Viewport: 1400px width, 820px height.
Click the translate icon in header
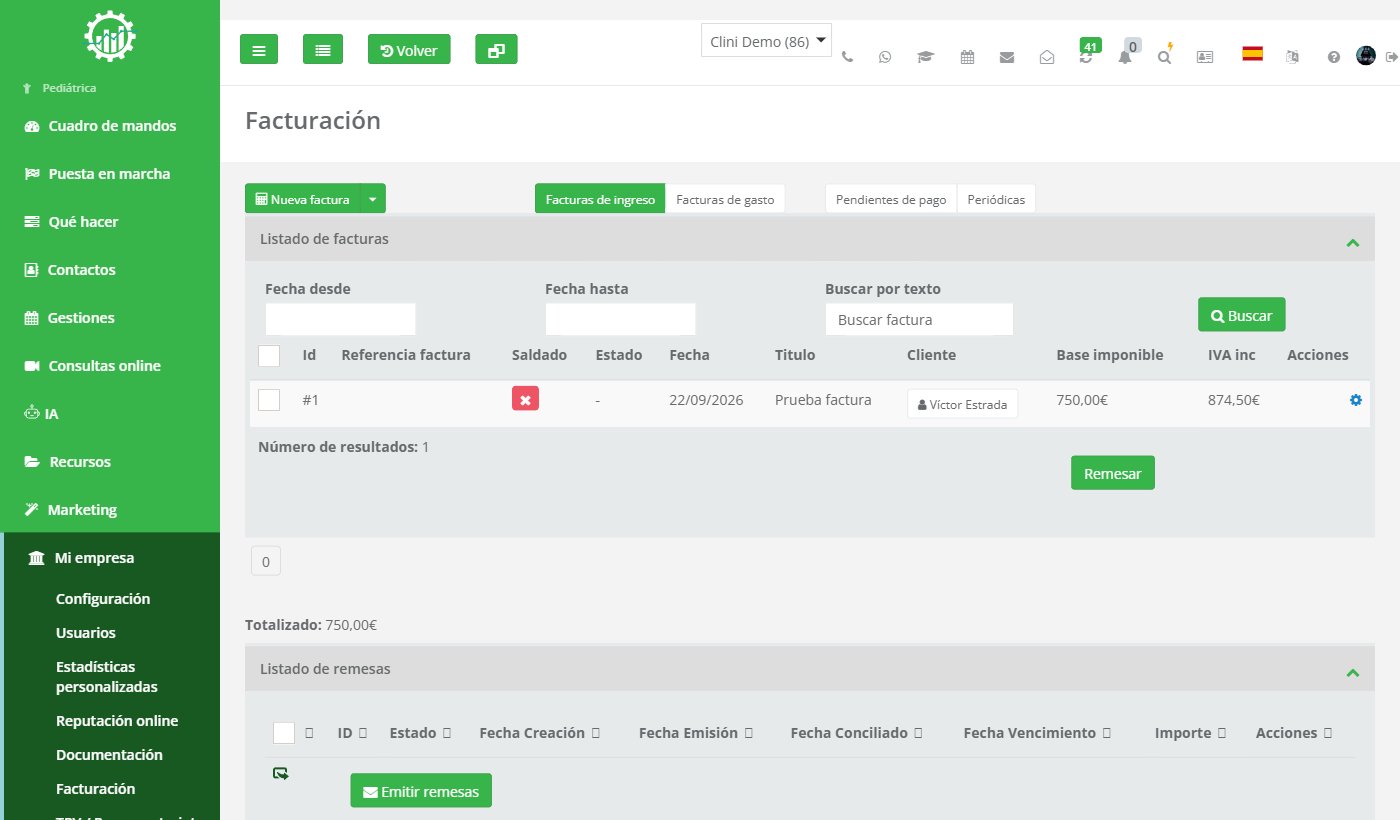[1292, 57]
